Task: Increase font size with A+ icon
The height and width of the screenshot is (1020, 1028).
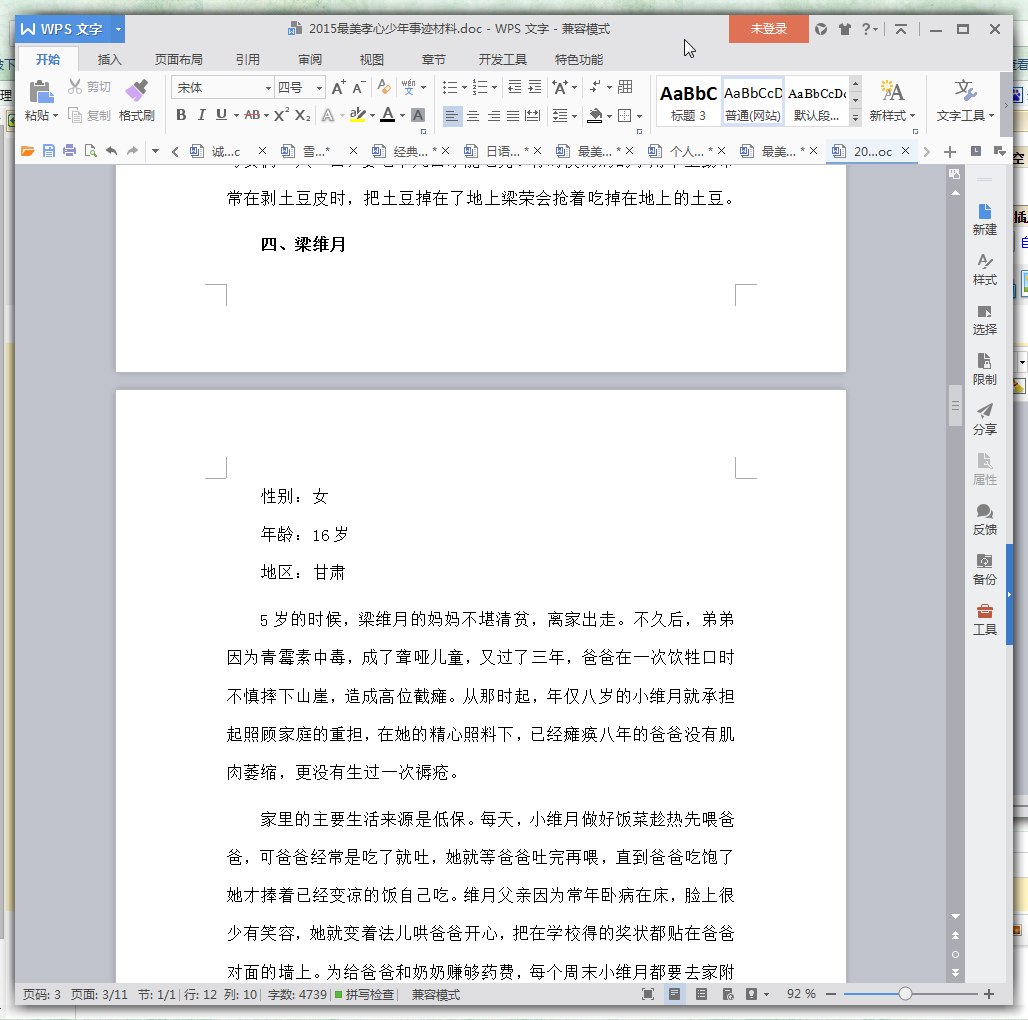Action: point(338,87)
